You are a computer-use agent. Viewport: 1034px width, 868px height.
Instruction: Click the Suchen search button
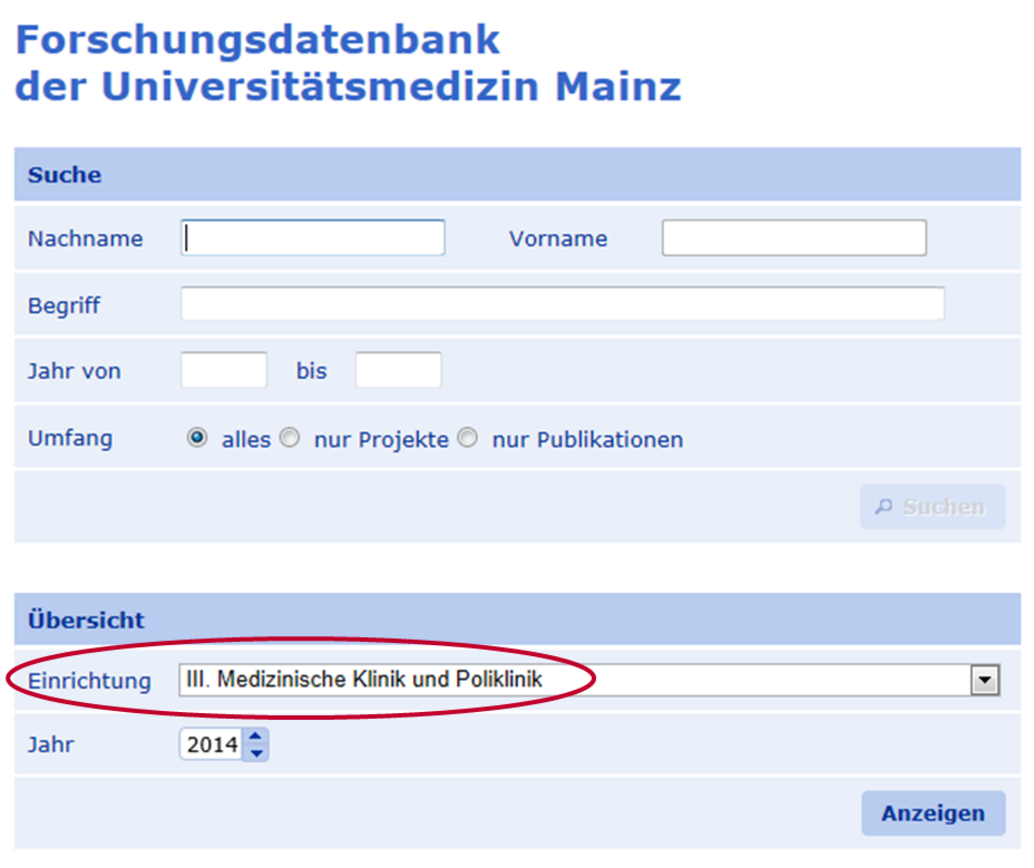pyautogui.click(x=932, y=507)
